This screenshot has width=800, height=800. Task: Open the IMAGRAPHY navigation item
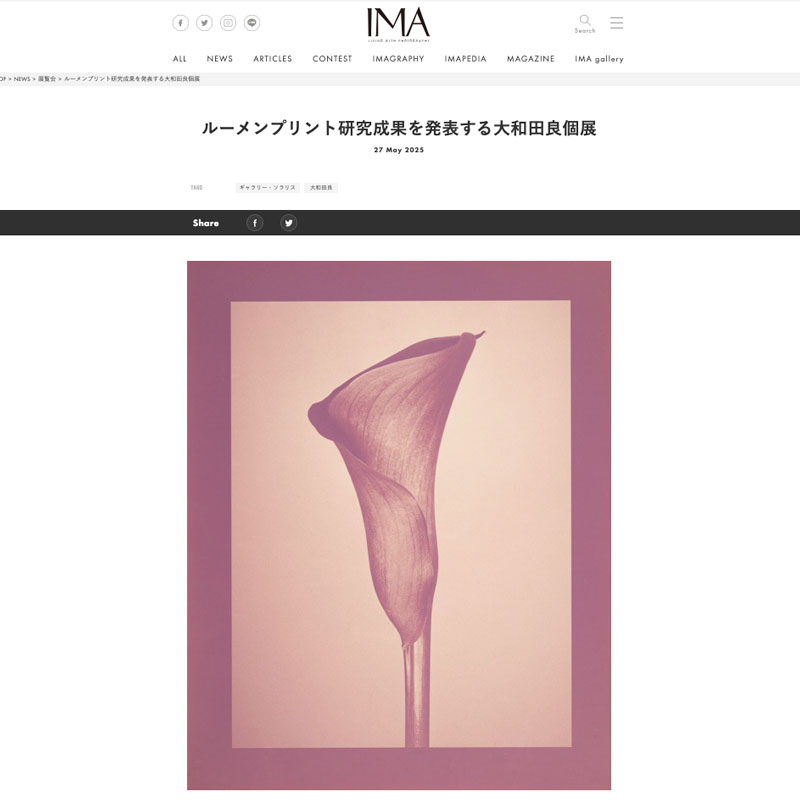tap(398, 59)
